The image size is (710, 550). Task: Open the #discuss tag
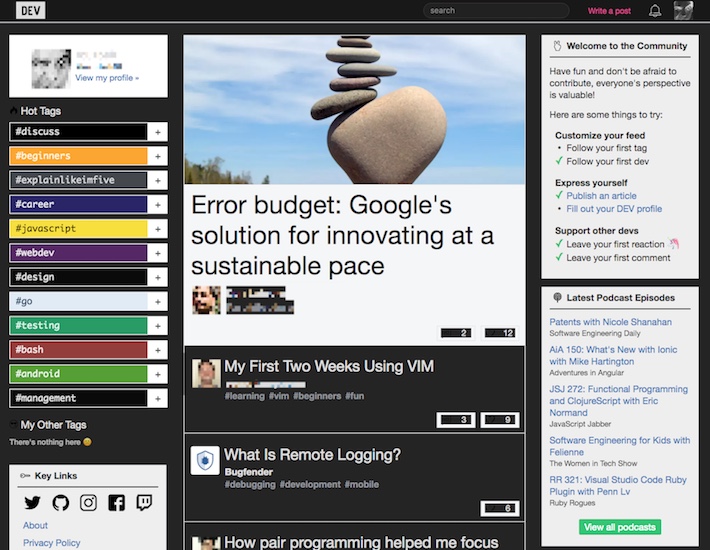coord(78,132)
